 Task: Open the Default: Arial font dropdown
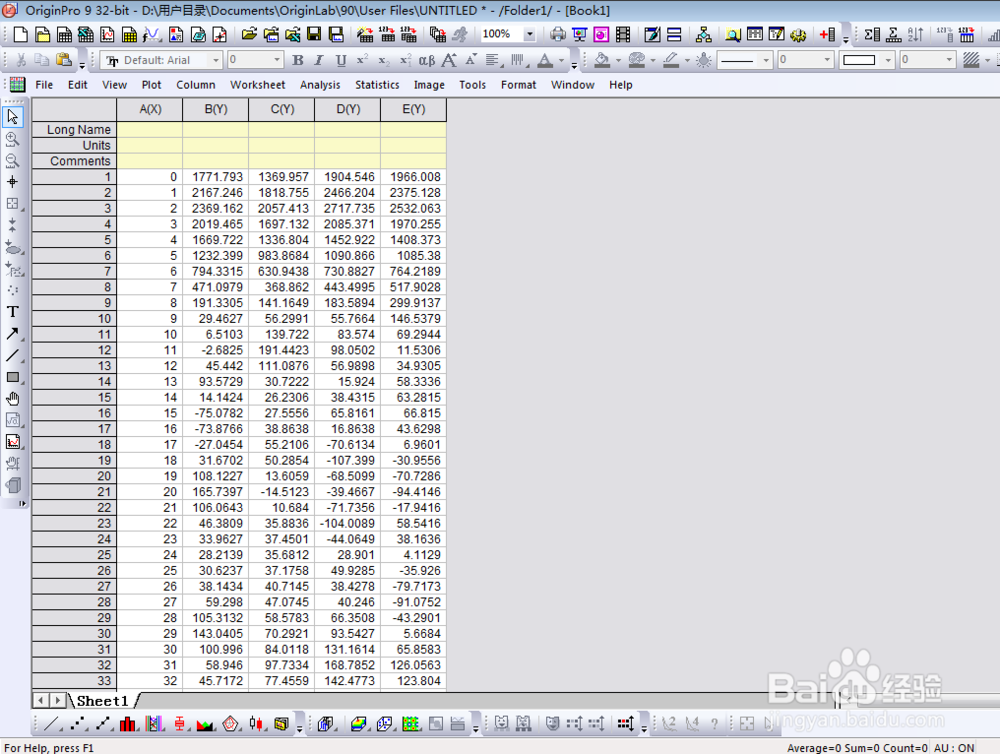pos(216,60)
